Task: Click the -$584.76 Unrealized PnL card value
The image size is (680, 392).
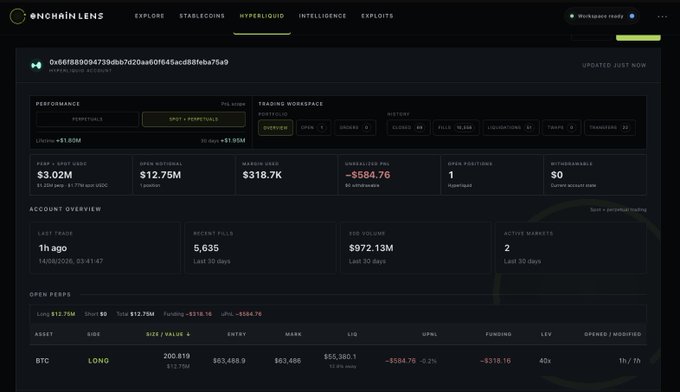Action: [x=368, y=175]
